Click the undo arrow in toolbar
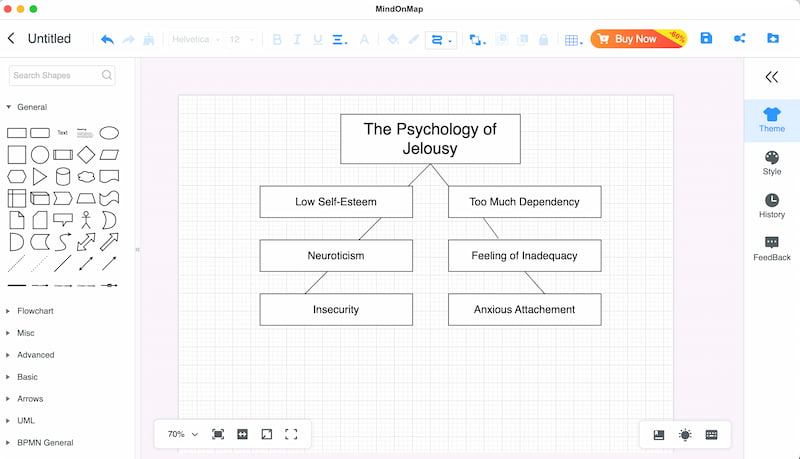This screenshot has height=459, width=800. pyautogui.click(x=107, y=39)
